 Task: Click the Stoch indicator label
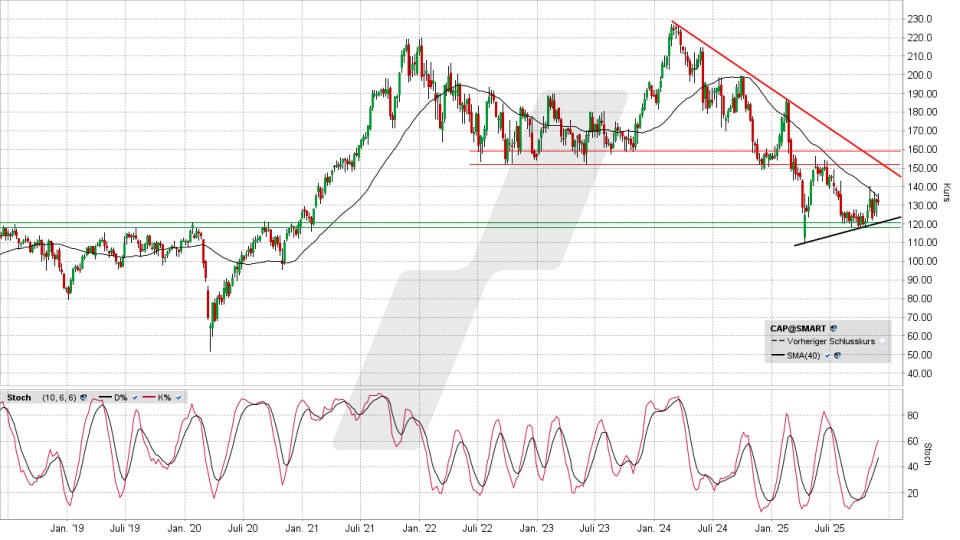coord(19,398)
